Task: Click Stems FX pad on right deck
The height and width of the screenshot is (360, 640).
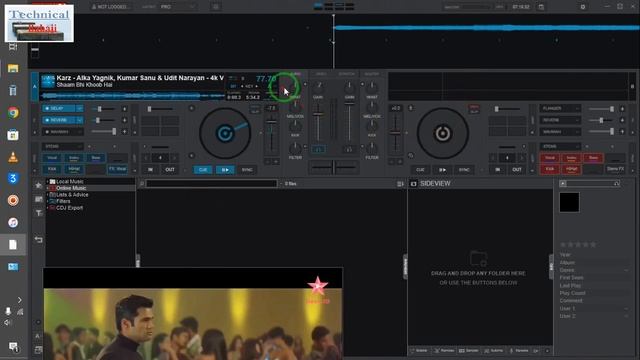Action: point(615,169)
